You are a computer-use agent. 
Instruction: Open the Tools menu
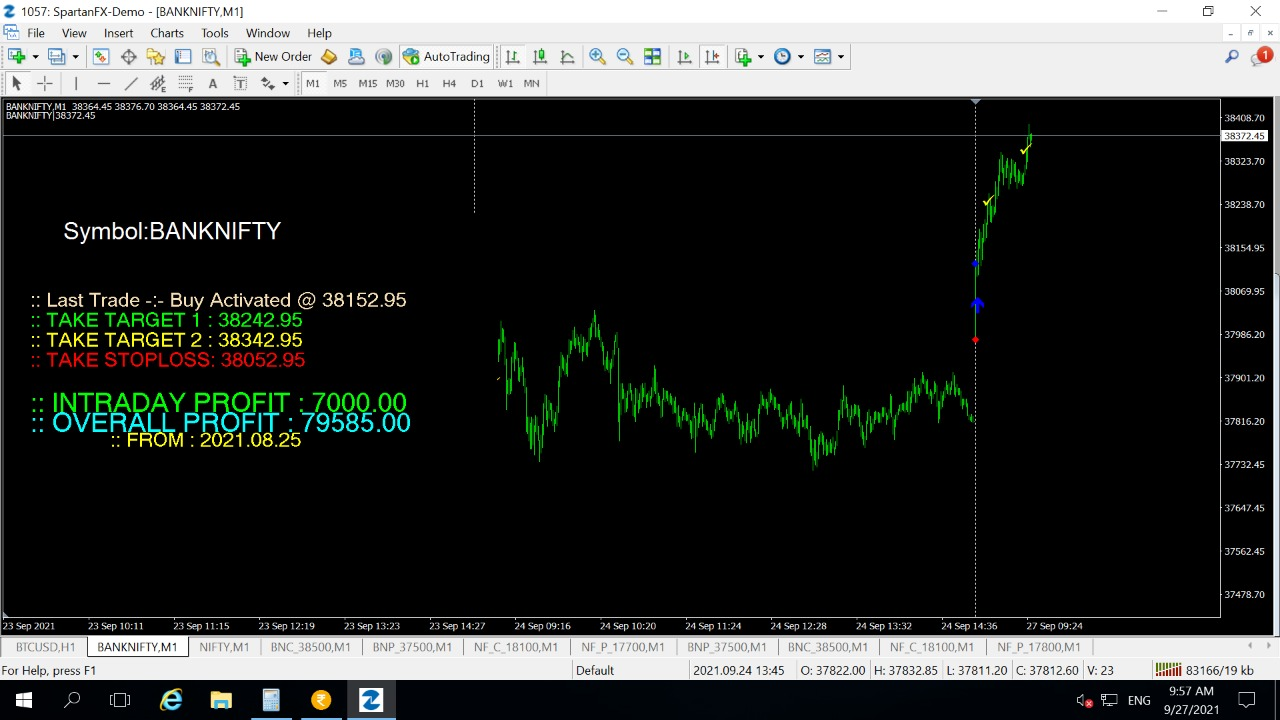(215, 33)
